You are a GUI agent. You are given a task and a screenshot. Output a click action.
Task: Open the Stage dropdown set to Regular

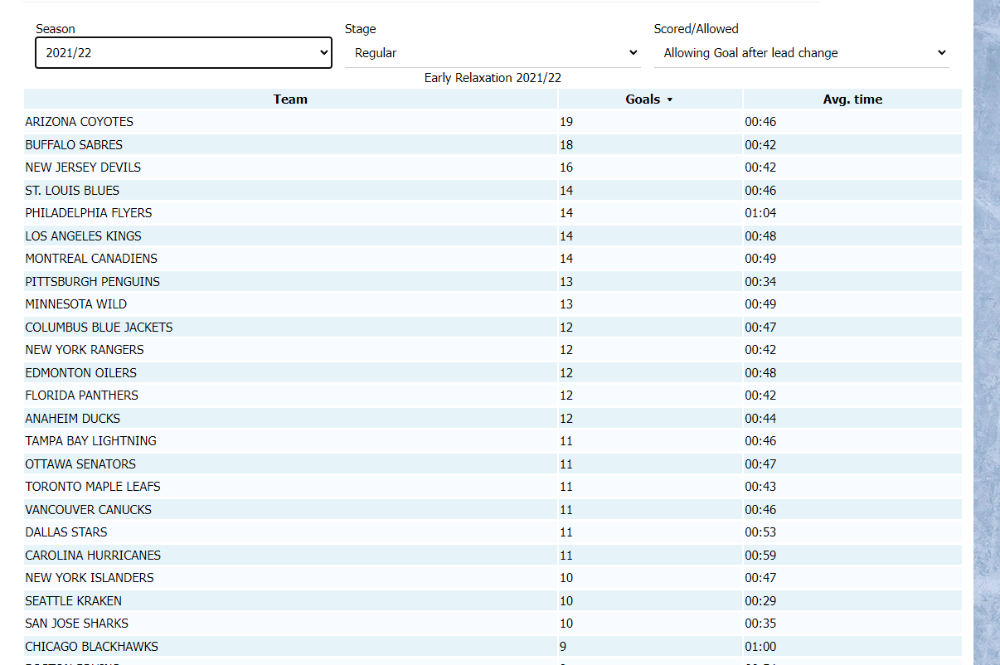pyautogui.click(x=492, y=53)
